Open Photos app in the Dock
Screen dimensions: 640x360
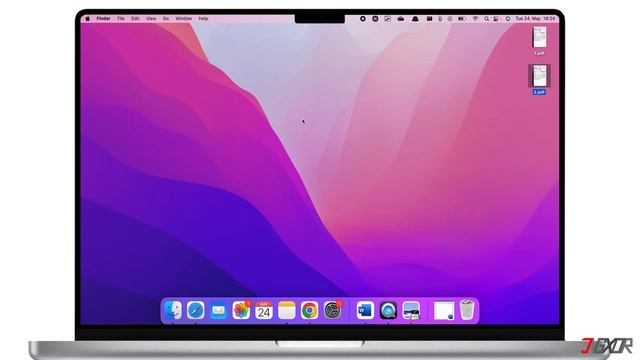pos(241,311)
